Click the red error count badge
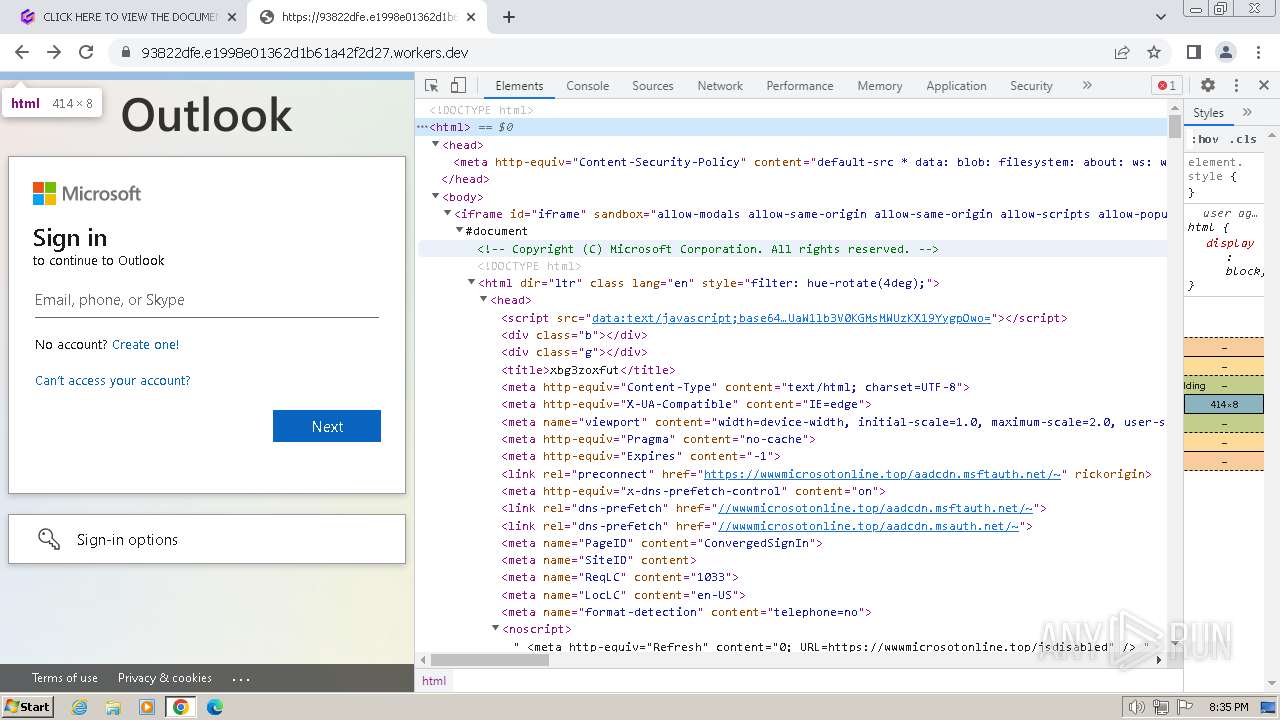1280x720 pixels. [1166, 86]
